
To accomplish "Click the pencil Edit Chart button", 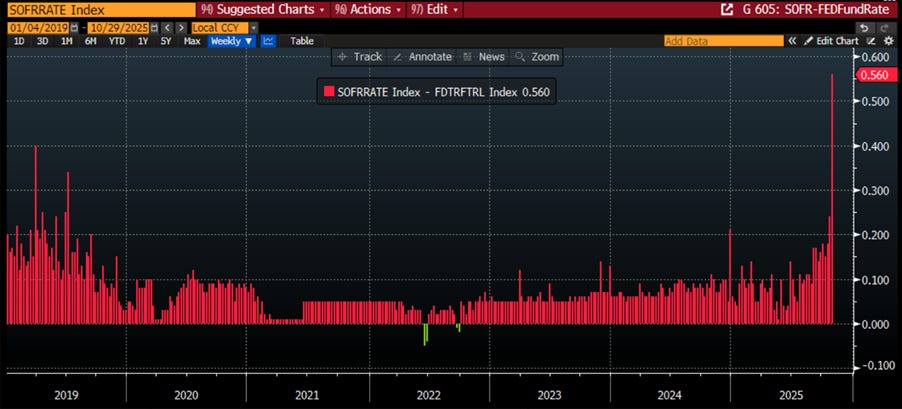I will [831, 41].
